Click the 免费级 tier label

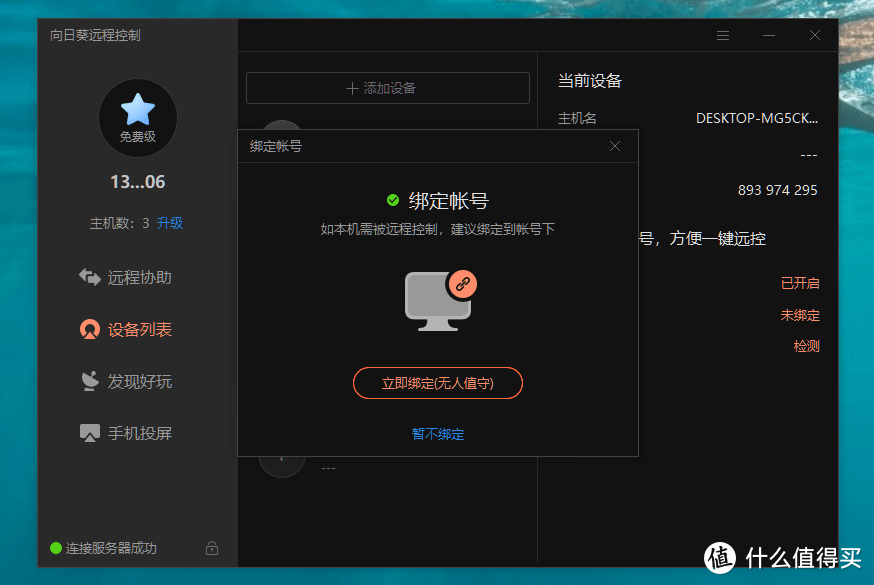[x=138, y=136]
